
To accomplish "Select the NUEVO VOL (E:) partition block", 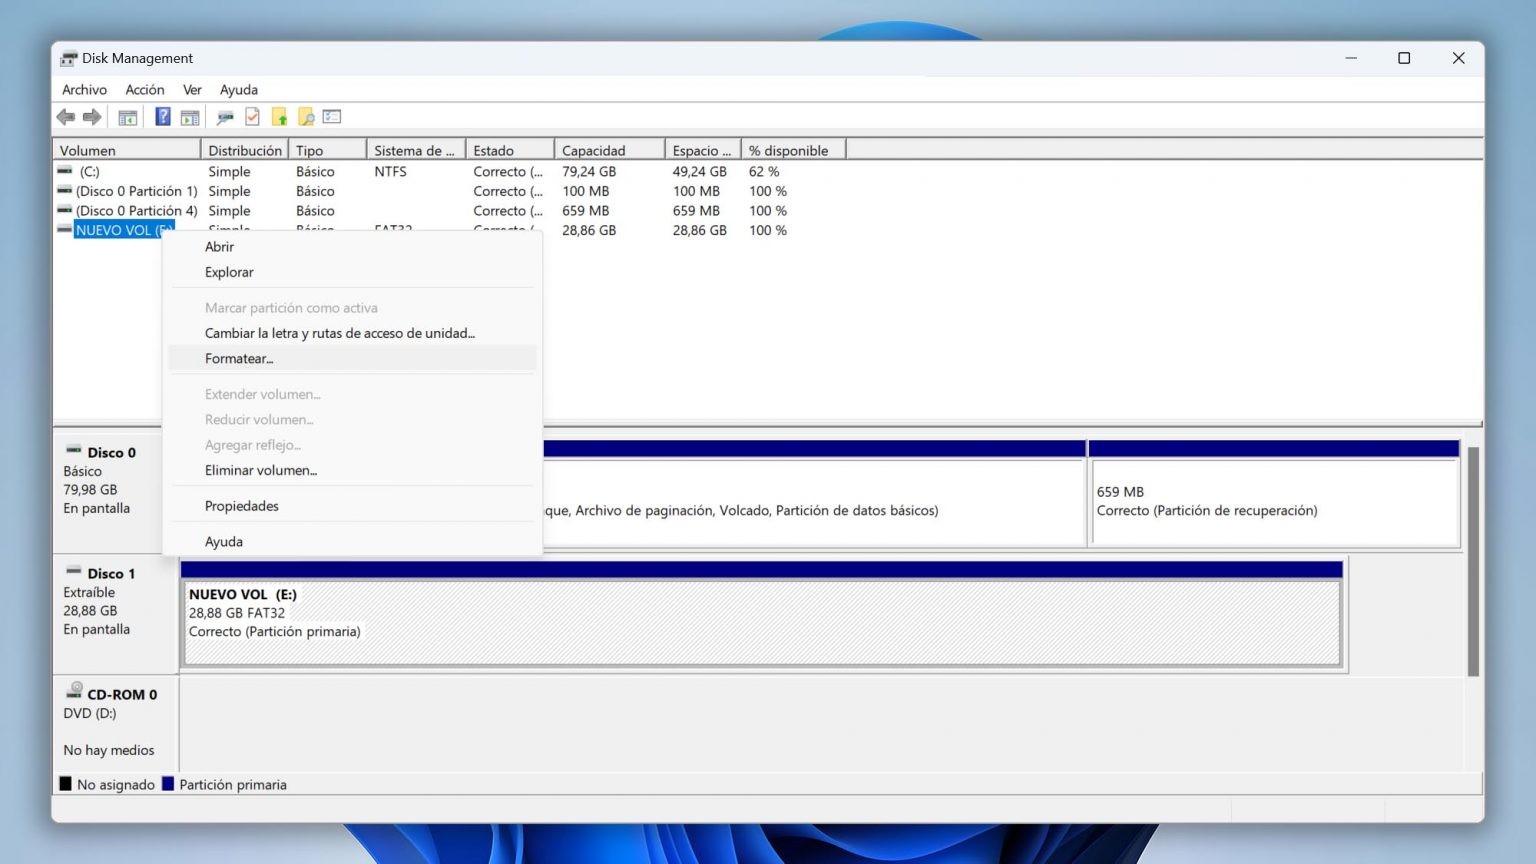I will tap(760, 622).
